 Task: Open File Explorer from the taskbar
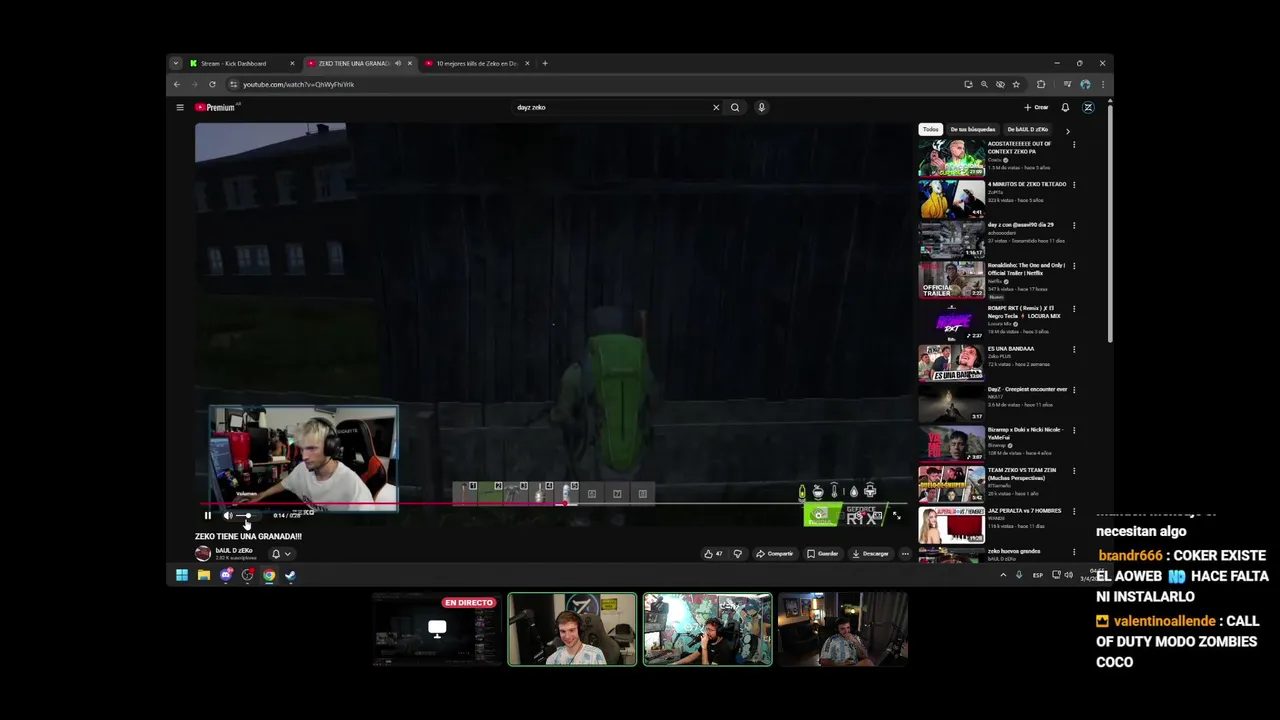(204, 575)
